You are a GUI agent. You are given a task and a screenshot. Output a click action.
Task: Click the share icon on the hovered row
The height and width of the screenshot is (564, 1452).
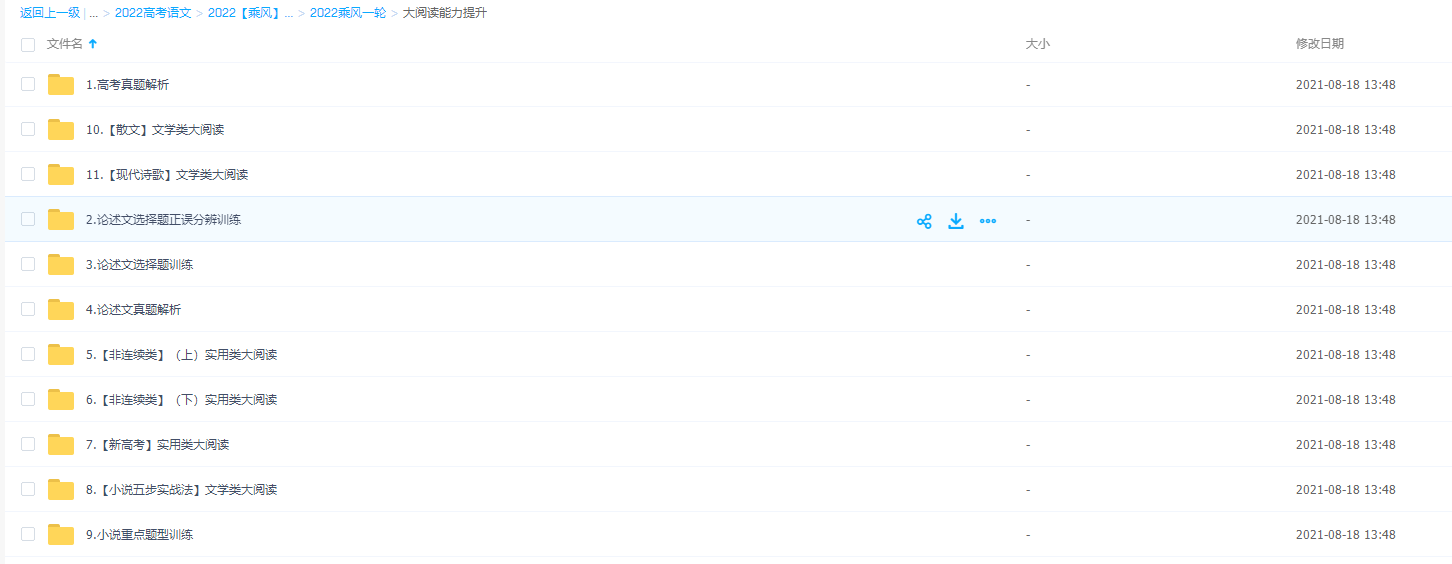(x=924, y=221)
